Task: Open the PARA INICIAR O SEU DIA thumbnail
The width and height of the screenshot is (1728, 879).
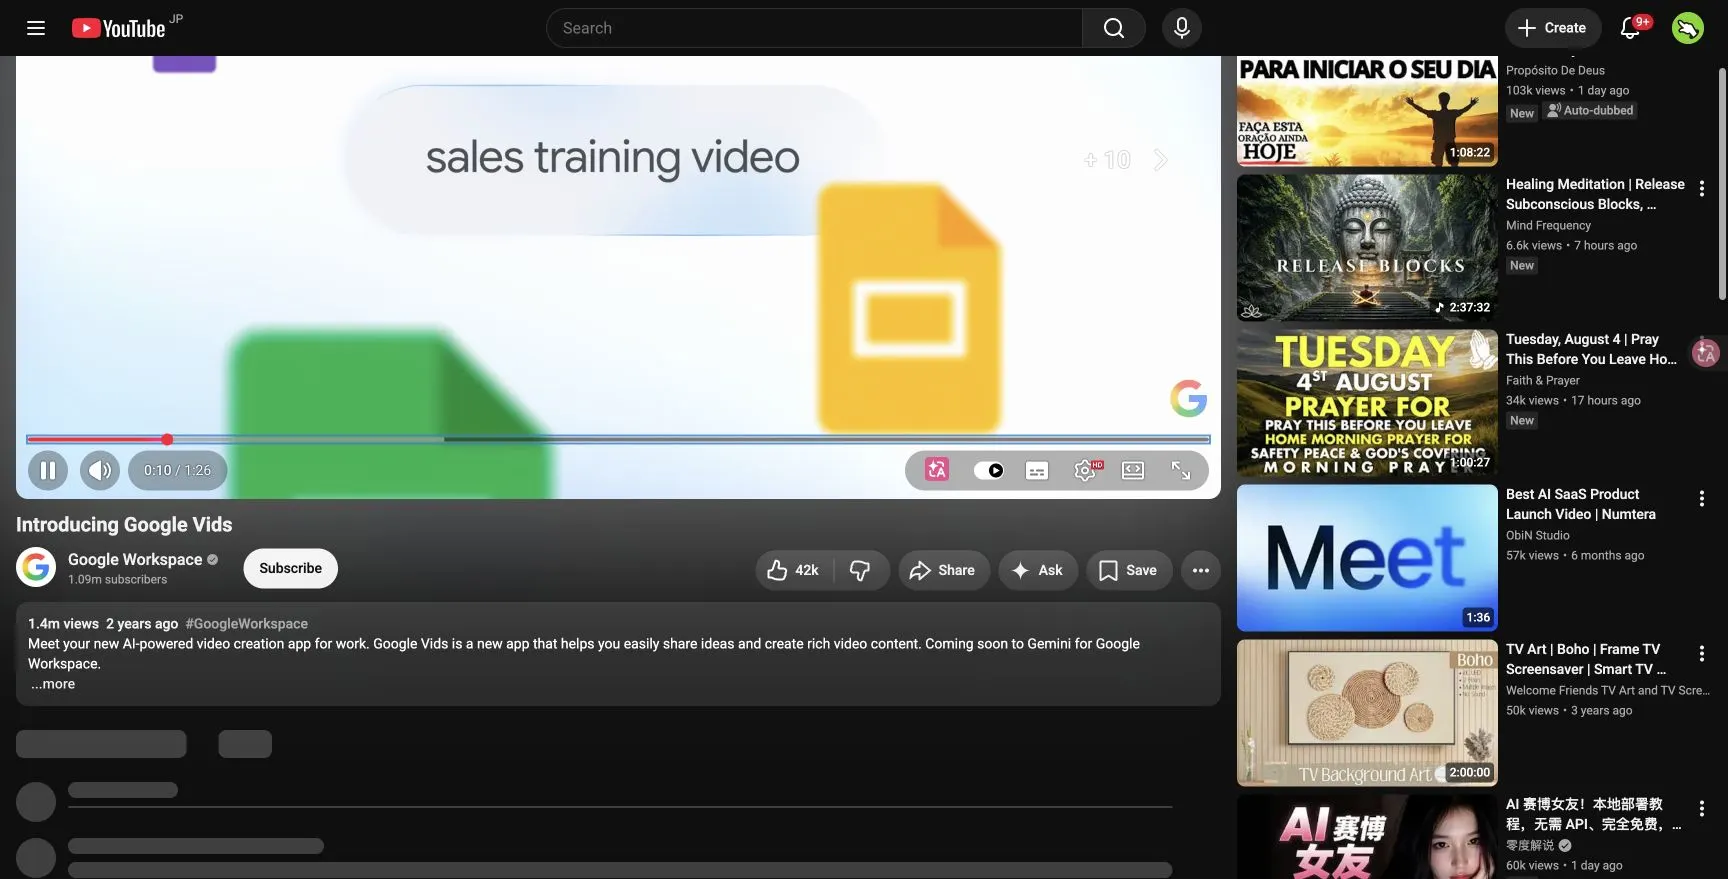Action: [1367, 111]
